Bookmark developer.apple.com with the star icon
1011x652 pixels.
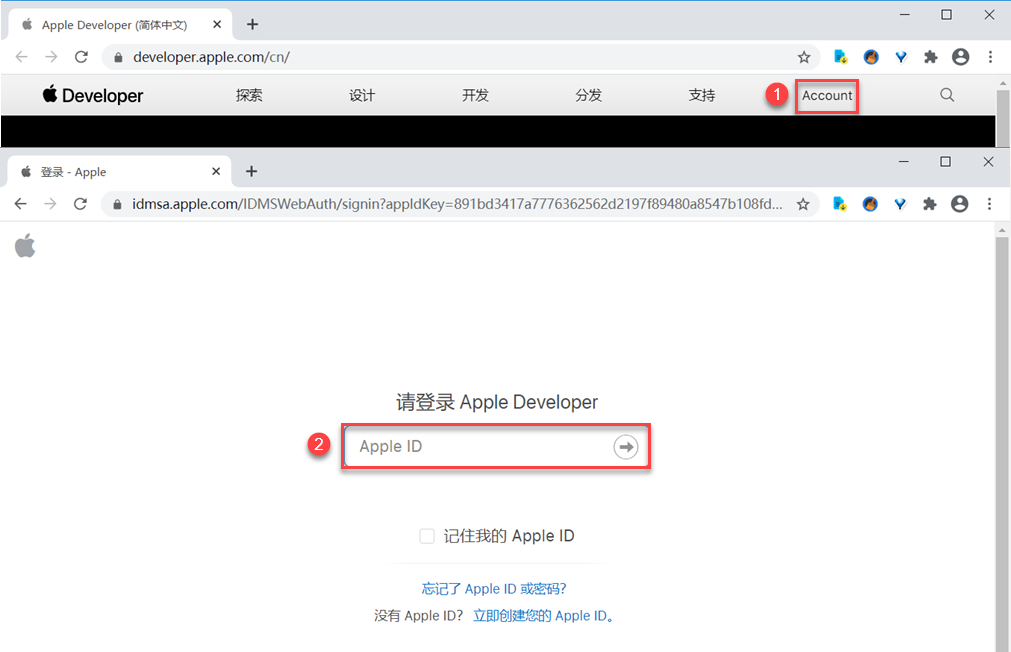click(803, 57)
